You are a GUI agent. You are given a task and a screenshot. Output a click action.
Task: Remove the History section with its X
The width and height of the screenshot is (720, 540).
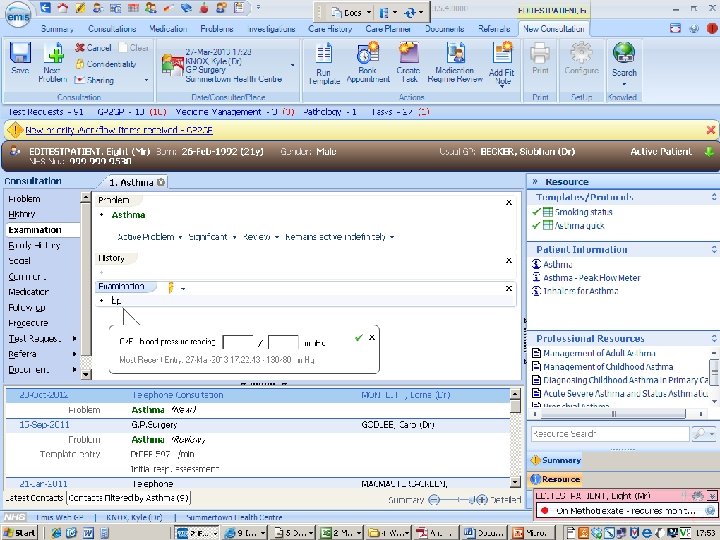(508, 260)
